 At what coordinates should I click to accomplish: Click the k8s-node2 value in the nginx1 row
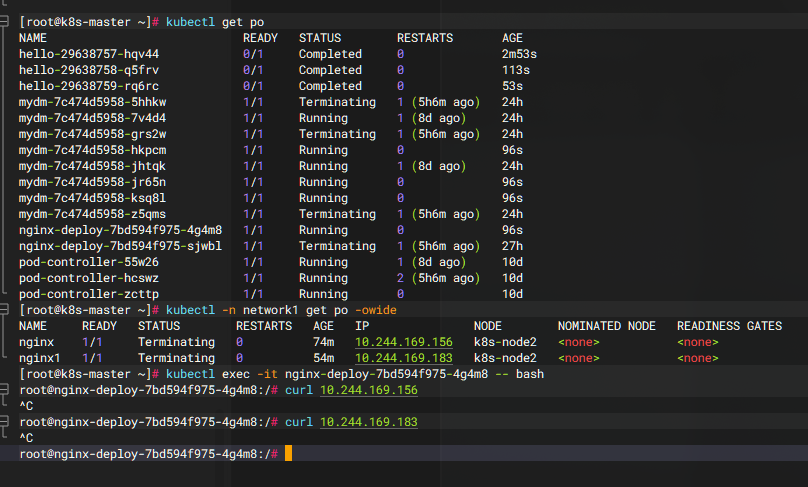coord(505,358)
